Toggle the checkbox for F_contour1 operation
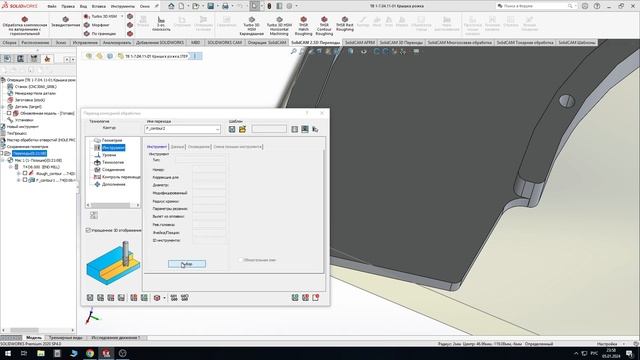 click(25, 180)
